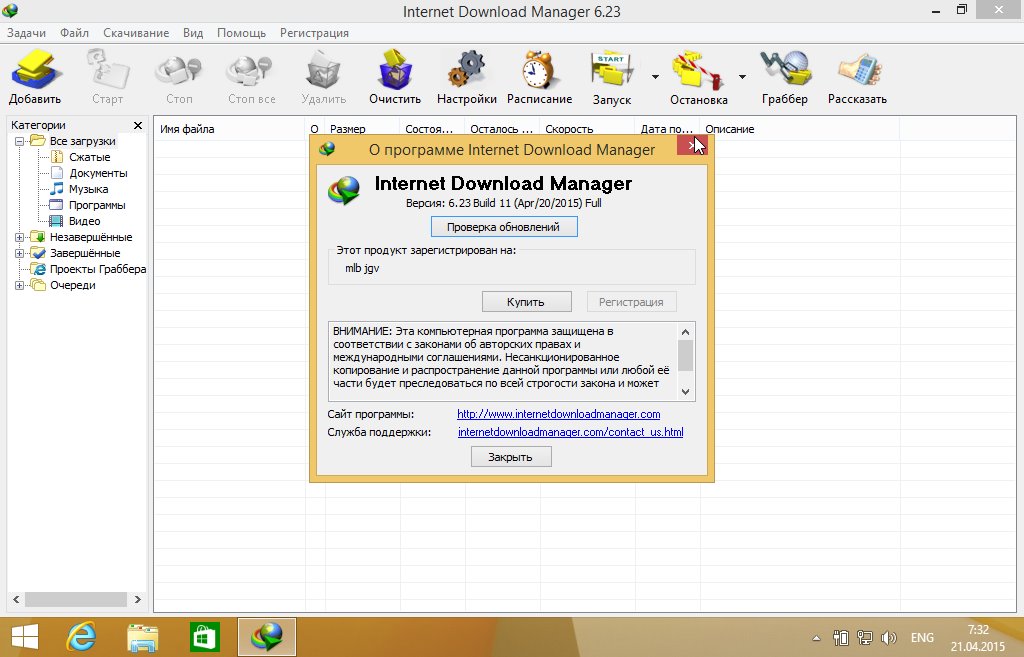The image size is (1024, 657).
Task: Open the Вид menu
Action: pos(193,33)
